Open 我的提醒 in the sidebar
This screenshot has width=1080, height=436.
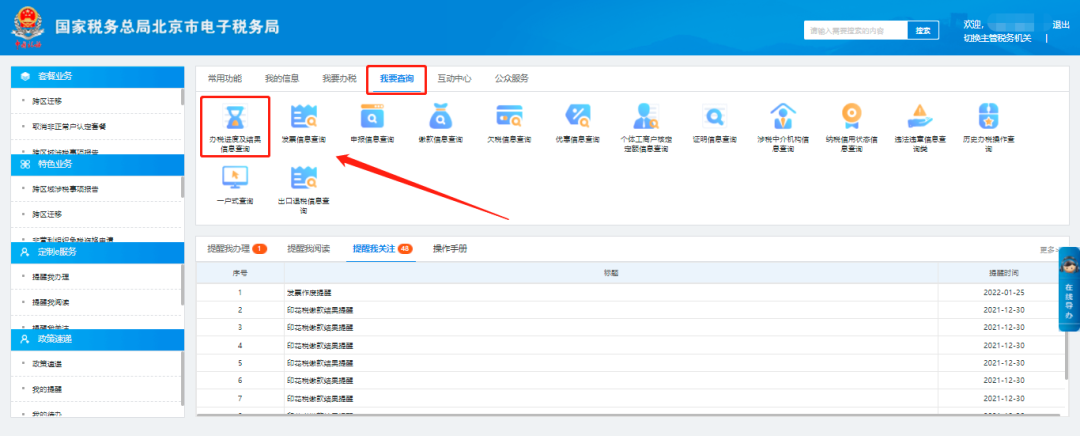tap(47, 389)
